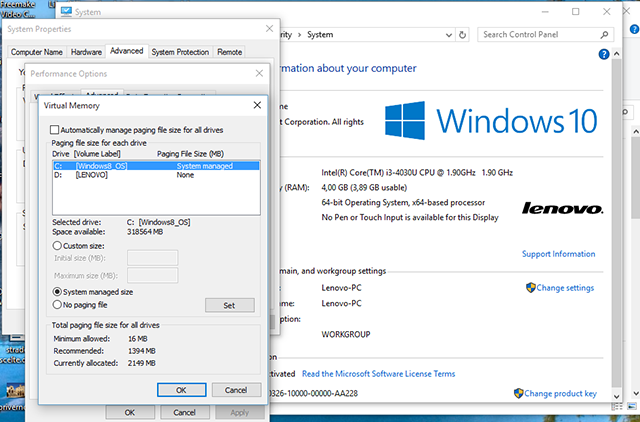Click Change settings link
The width and height of the screenshot is (640, 422).
click(x=565, y=288)
